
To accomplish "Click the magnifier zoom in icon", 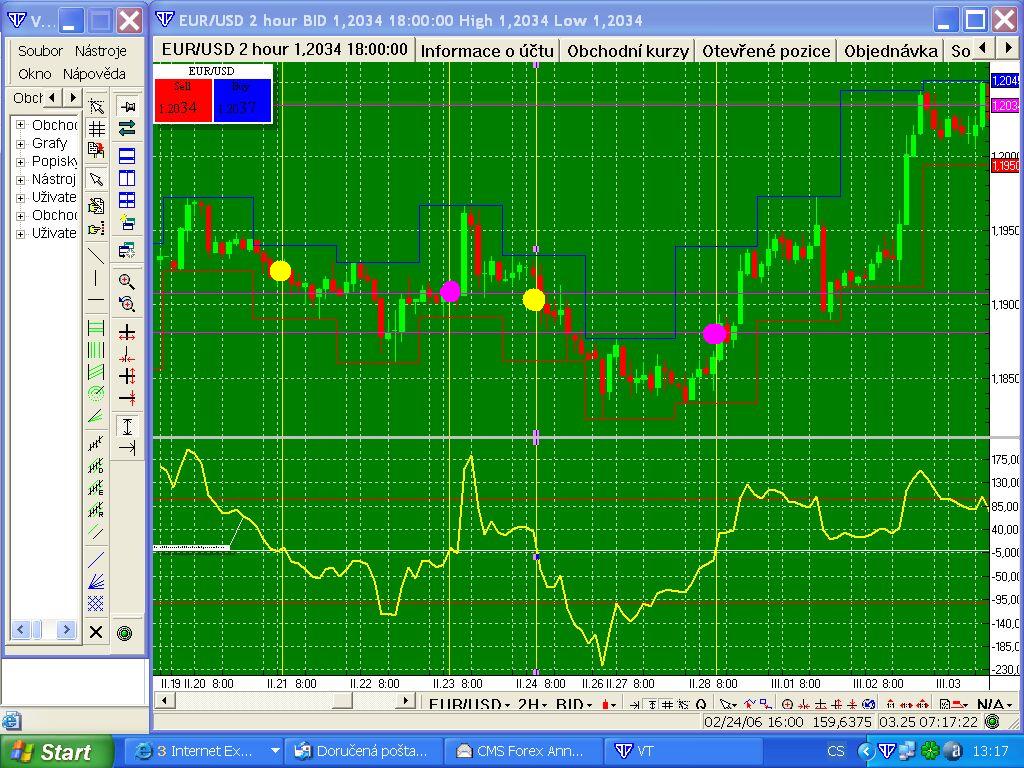I will [x=127, y=281].
